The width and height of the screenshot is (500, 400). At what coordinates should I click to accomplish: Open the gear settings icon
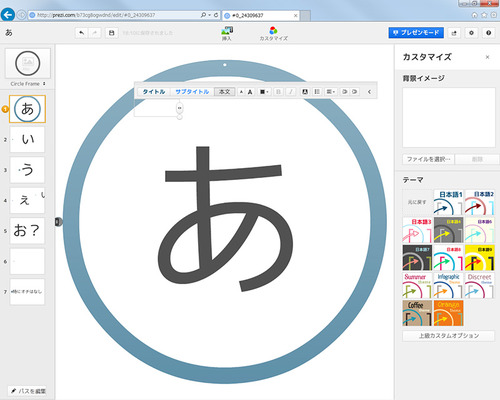pyautogui.click(x=471, y=33)
